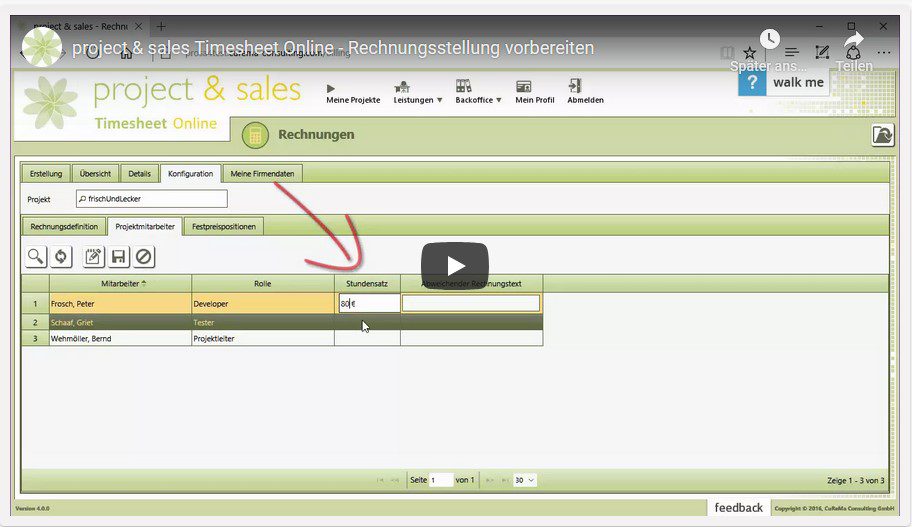Click the Frosch, Peter cell
912x527 pixels.
tap(120, 303)
